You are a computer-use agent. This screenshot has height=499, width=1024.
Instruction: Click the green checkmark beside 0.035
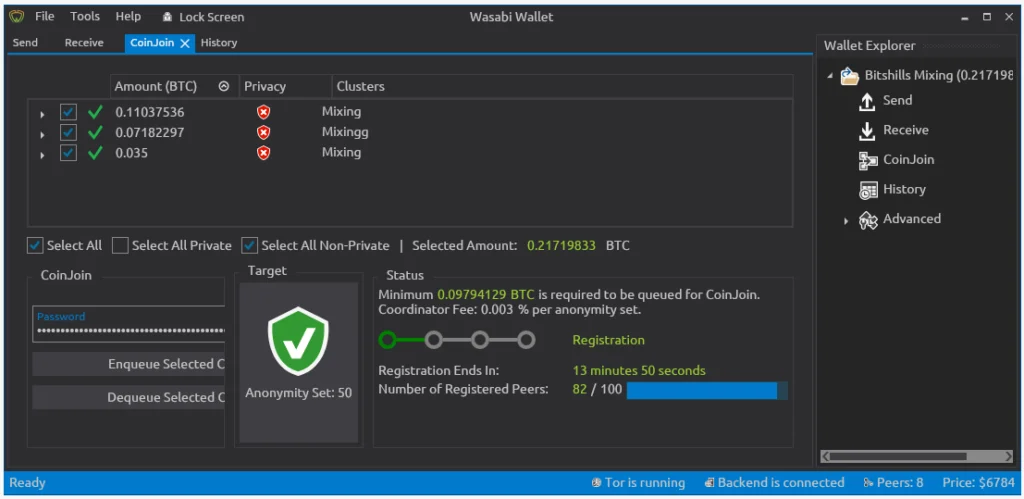pyautogui.click(x=95, y=153)
